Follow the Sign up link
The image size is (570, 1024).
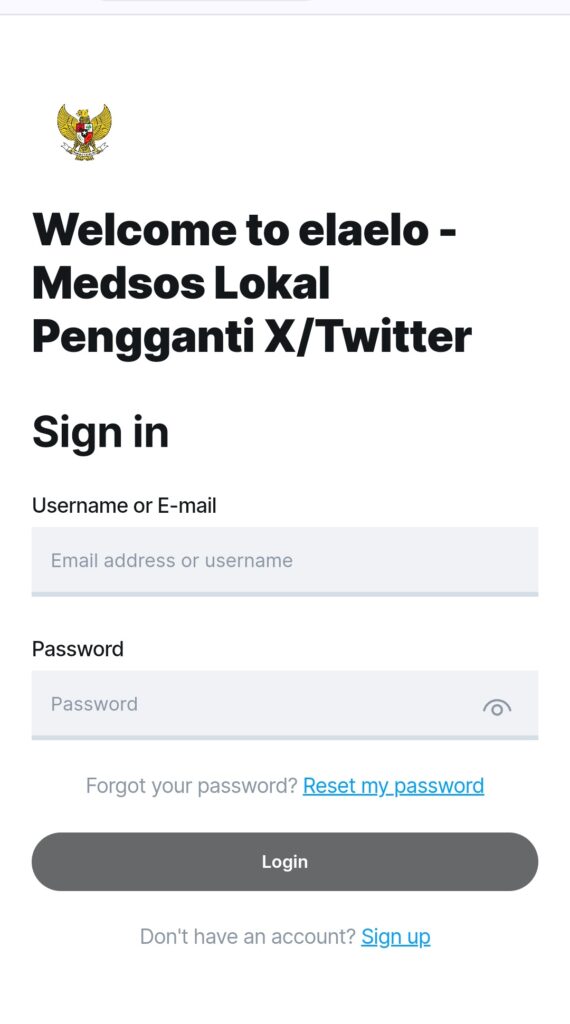396,937
